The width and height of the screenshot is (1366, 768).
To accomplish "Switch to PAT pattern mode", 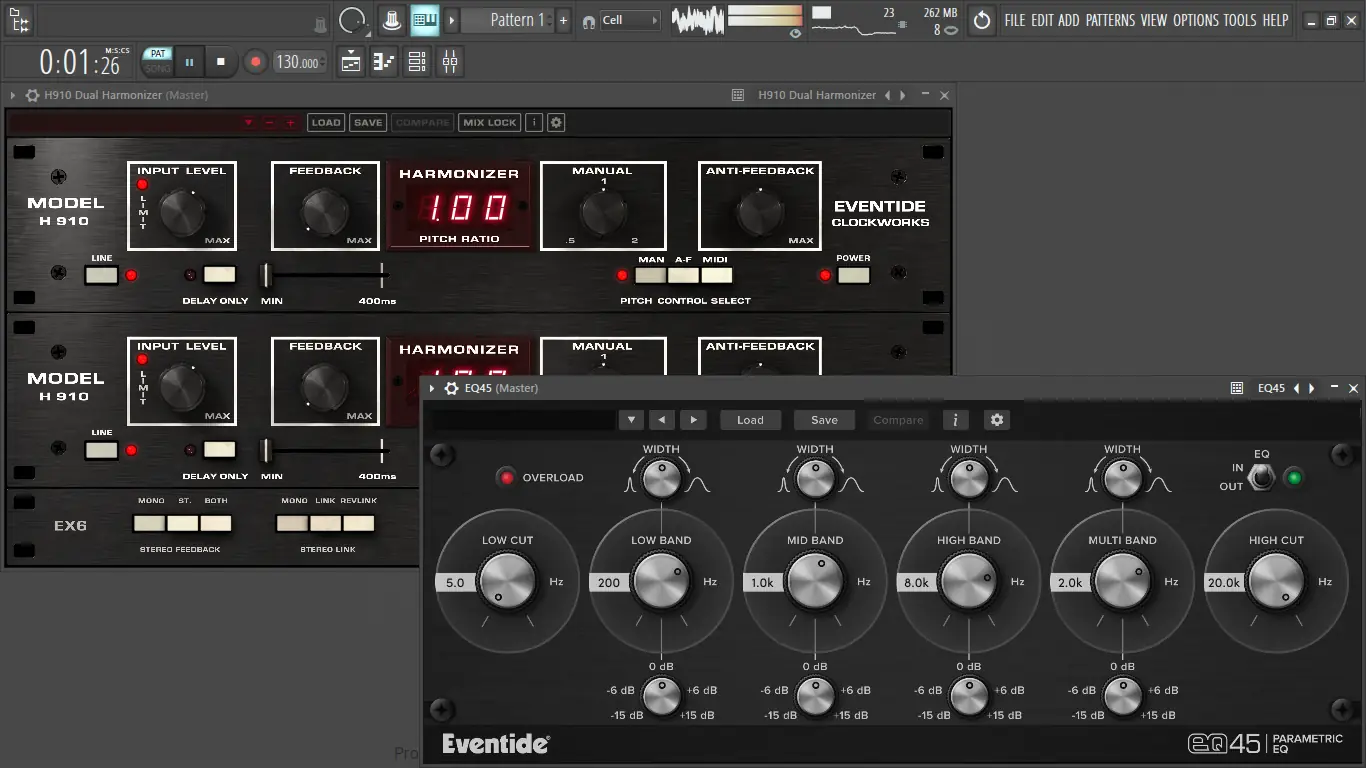I will (x=157, y=55).
